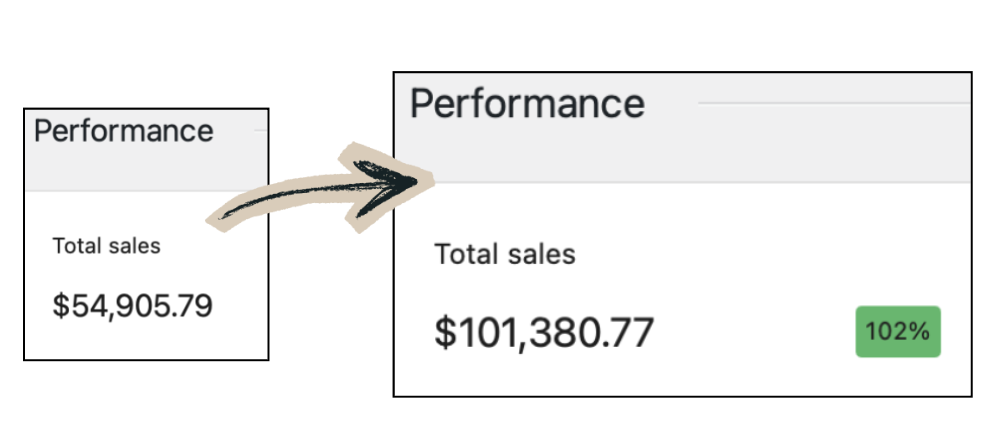The width and height of the screenshot is (1002, 432).
Task: Select the large Performance heading on right
Action: point(527,103)
